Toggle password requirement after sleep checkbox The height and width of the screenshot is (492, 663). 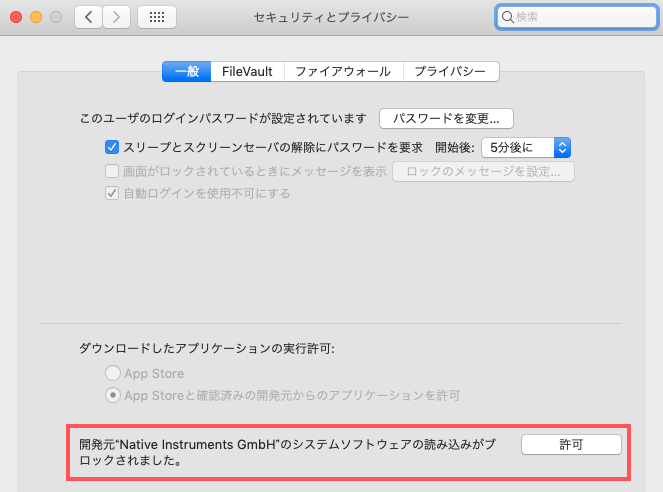(112, 147)
